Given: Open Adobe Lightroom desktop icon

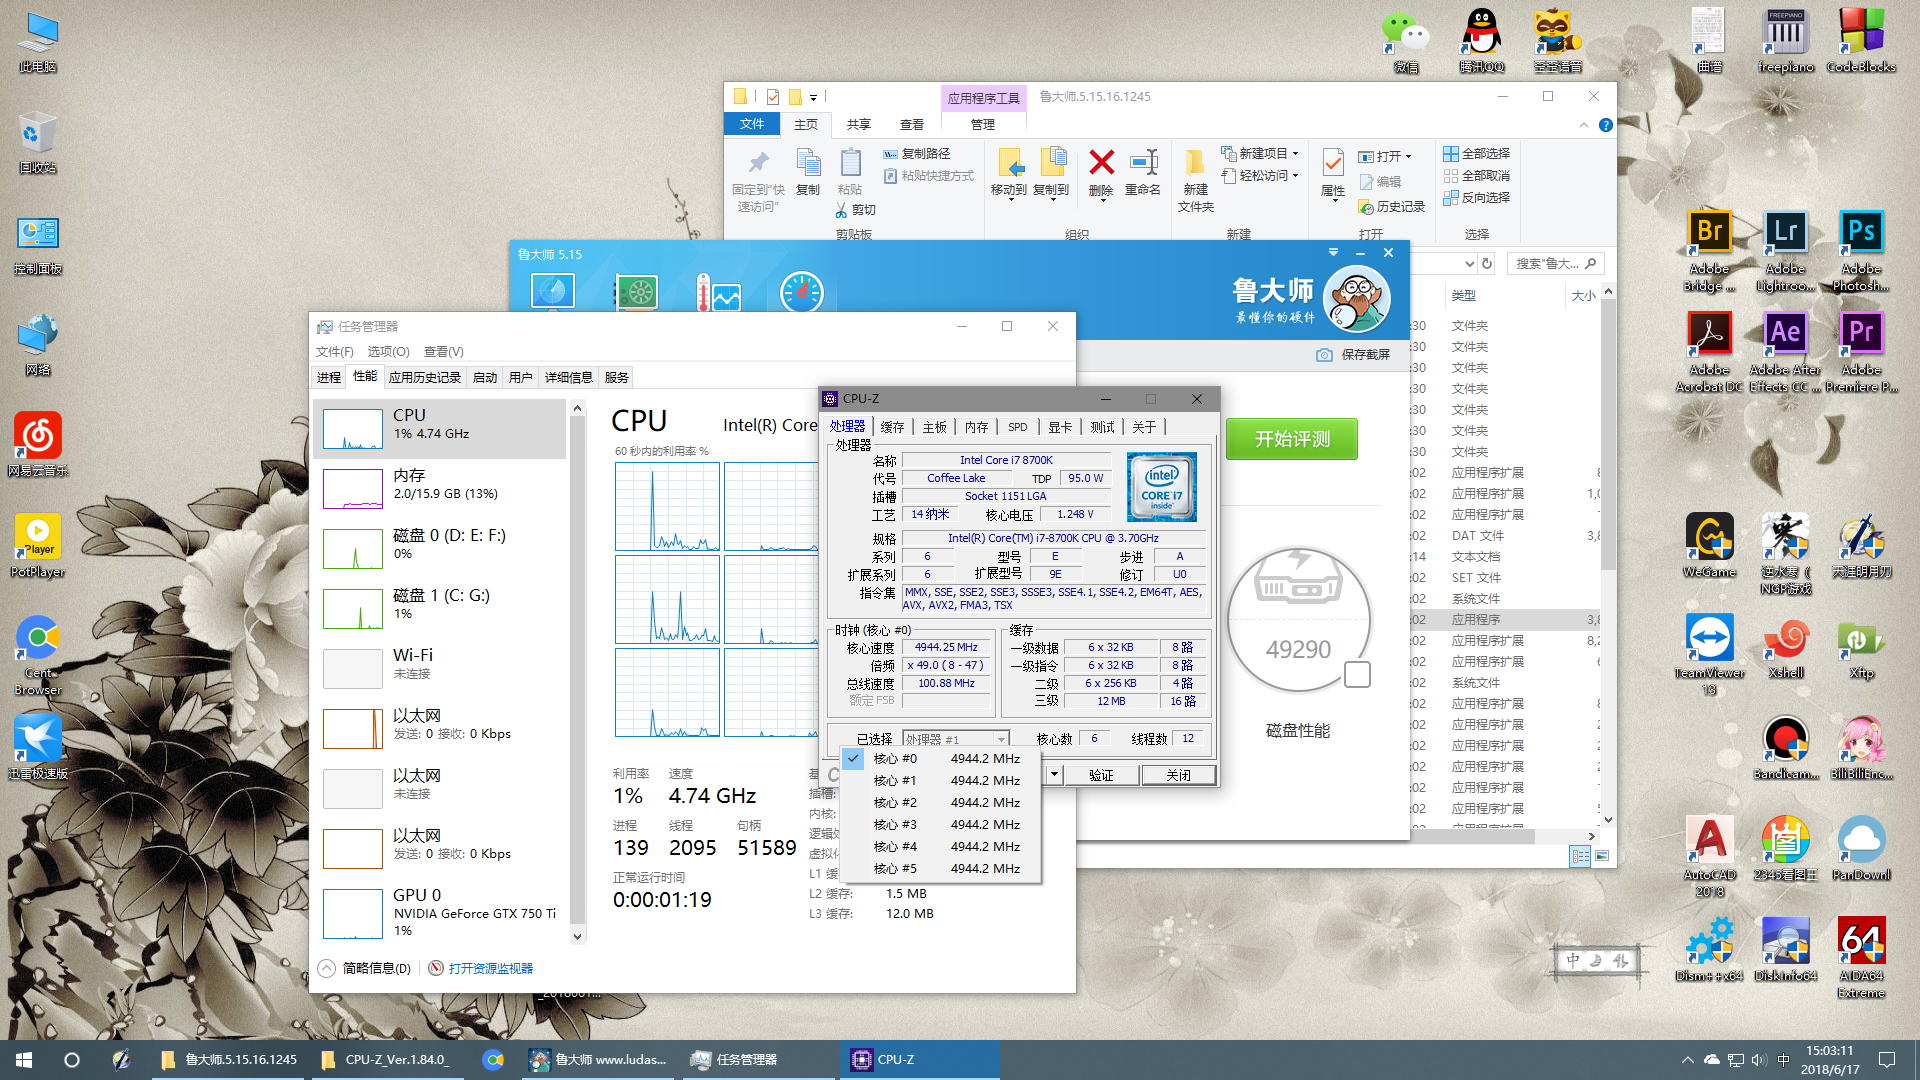Looking at the screenshot, I should [x=1785, y=251].
